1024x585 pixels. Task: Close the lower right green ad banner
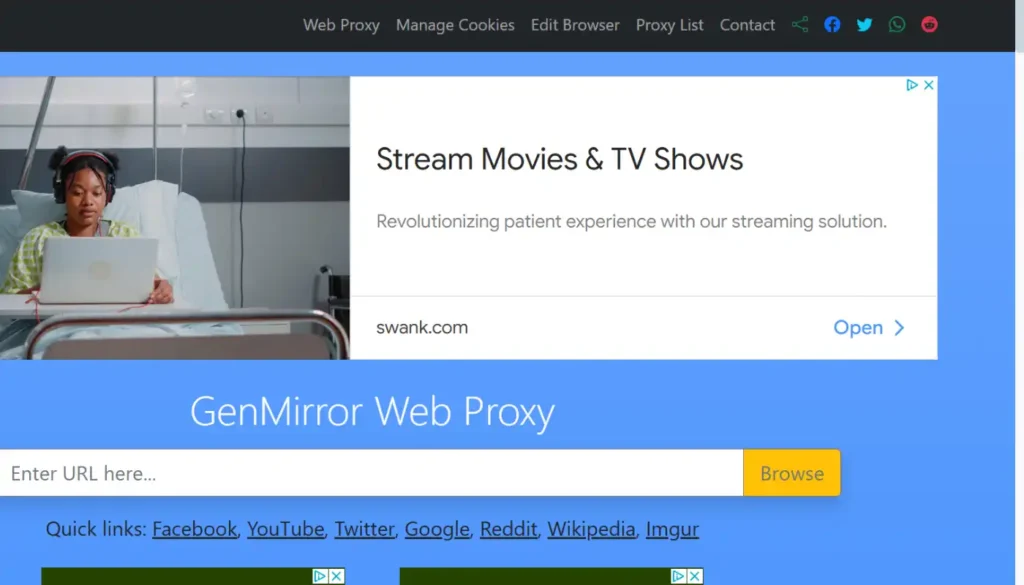tap(695, 576)
